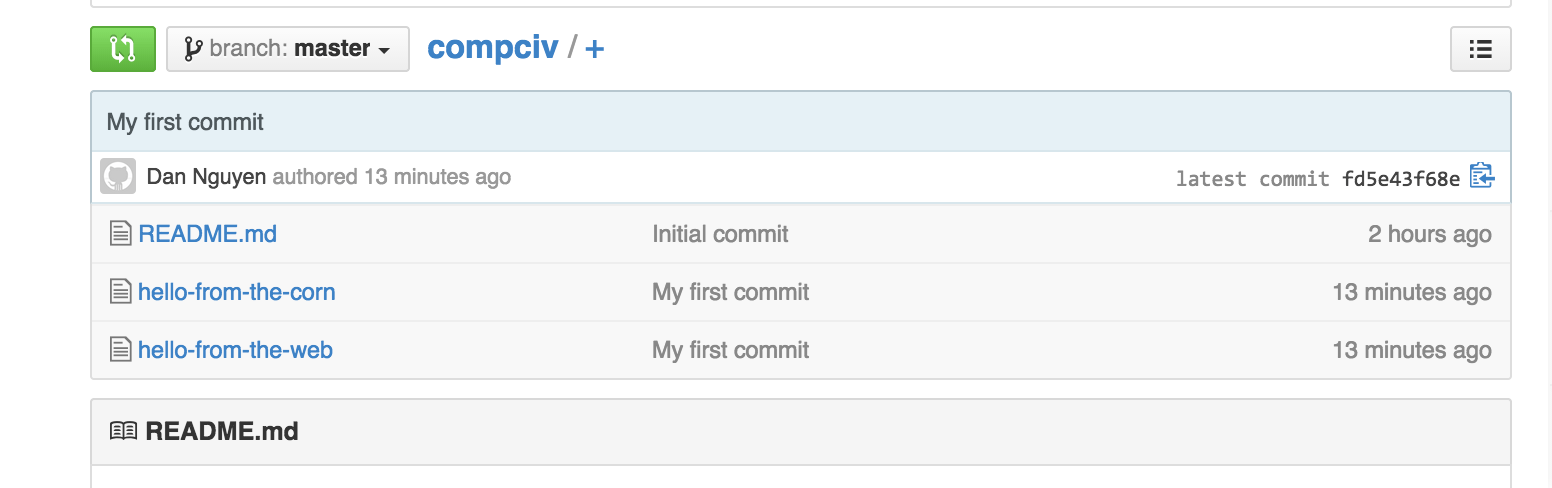Open the hello-from-the-web file

tap(235, 350)
